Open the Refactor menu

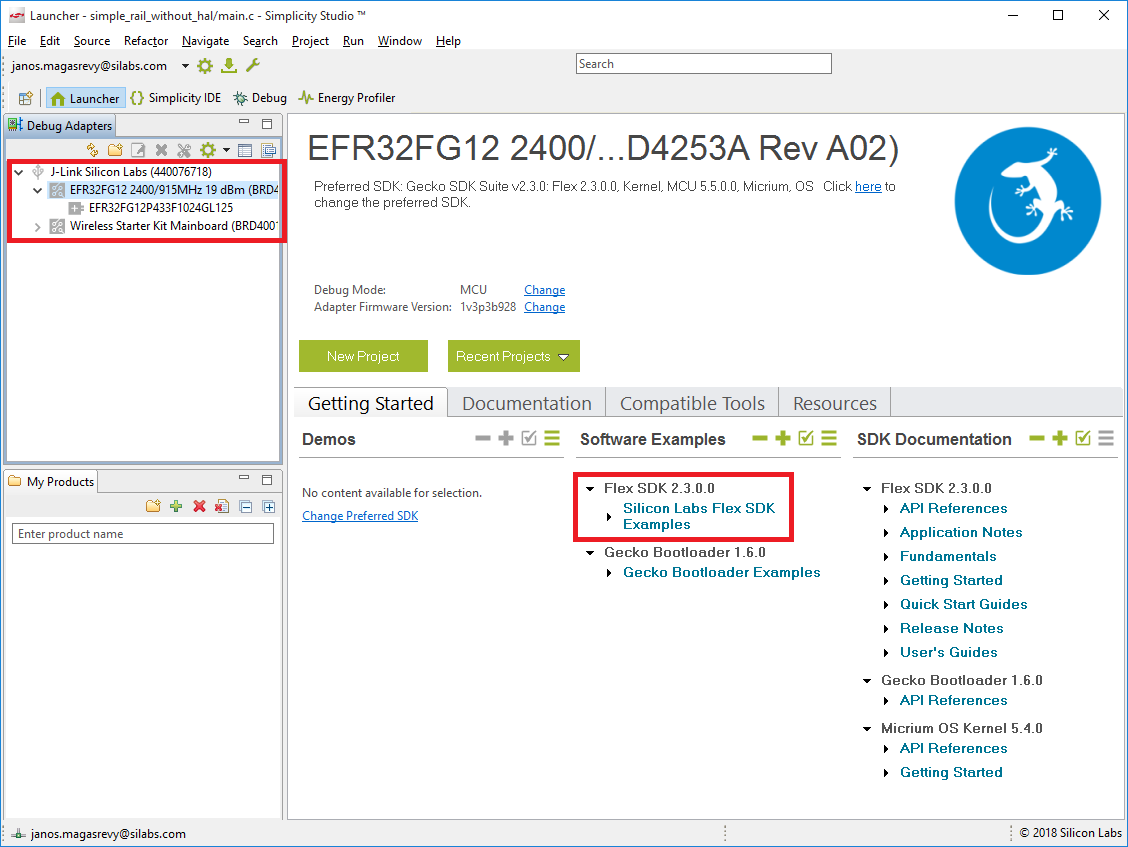(x=146, y=41)
